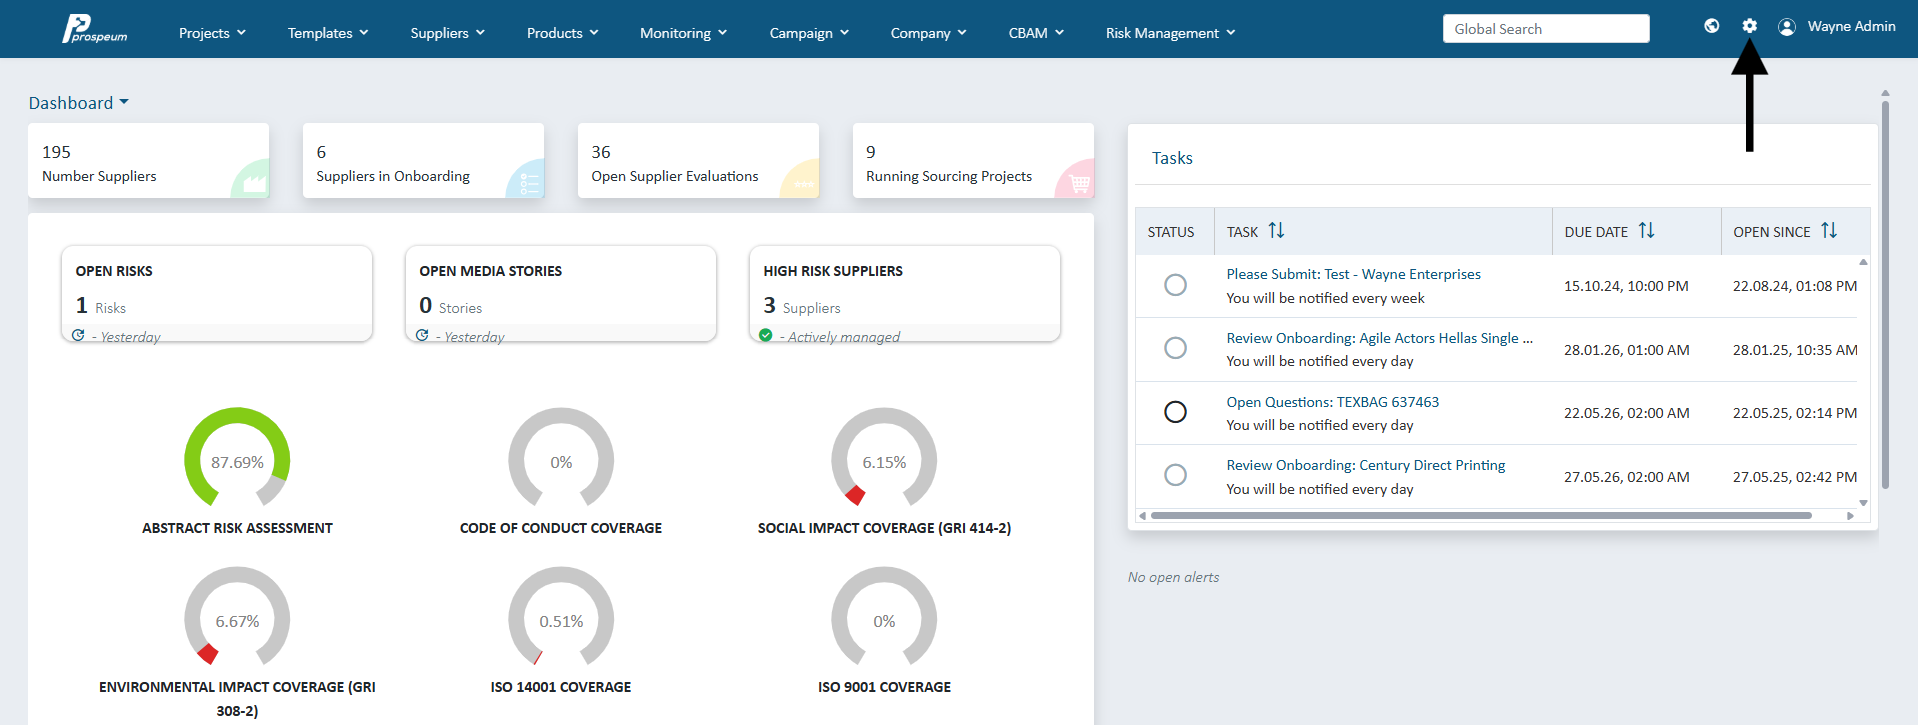Open the Suppliers in Onboarding card

[423, 160]
